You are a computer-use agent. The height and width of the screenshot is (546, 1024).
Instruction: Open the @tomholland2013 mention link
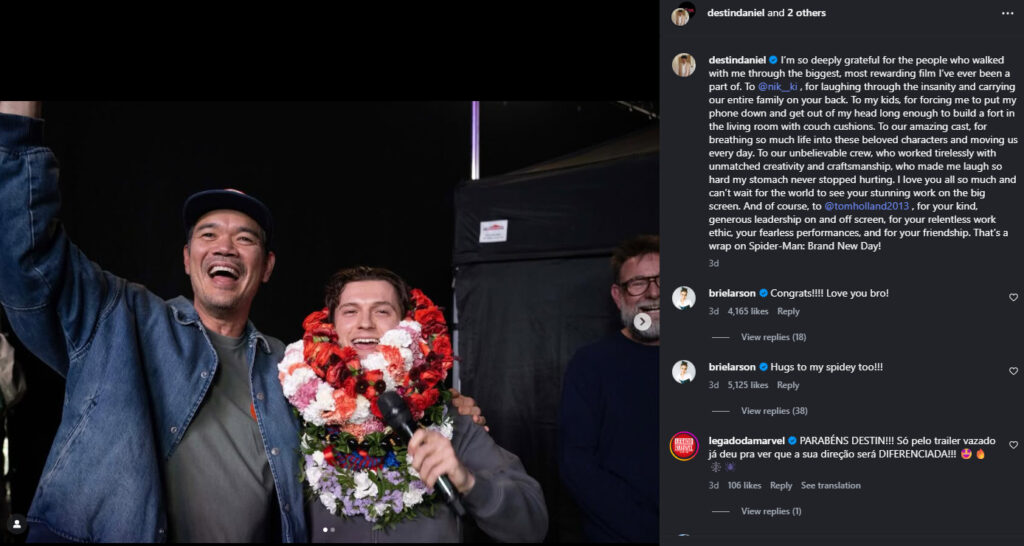[x=867, y=205]
